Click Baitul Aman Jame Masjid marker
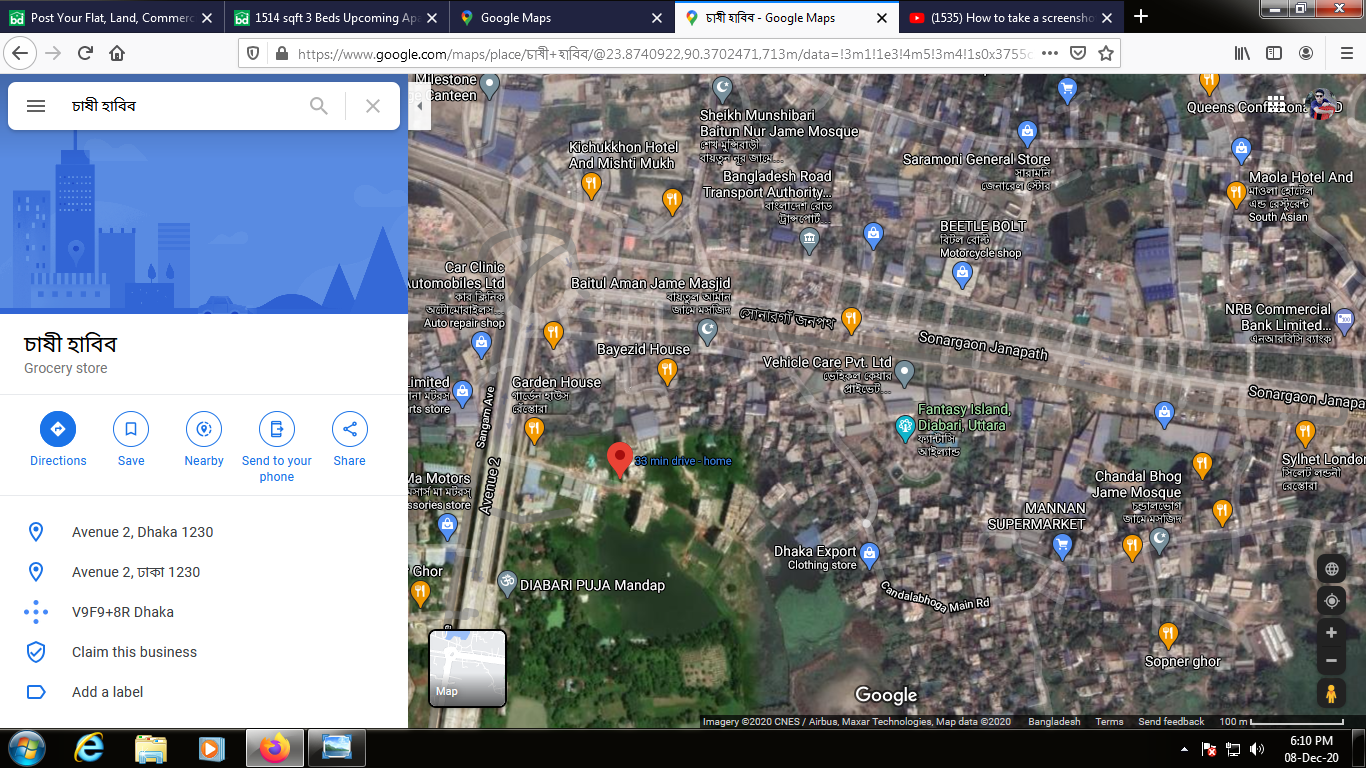 point(708,331)
